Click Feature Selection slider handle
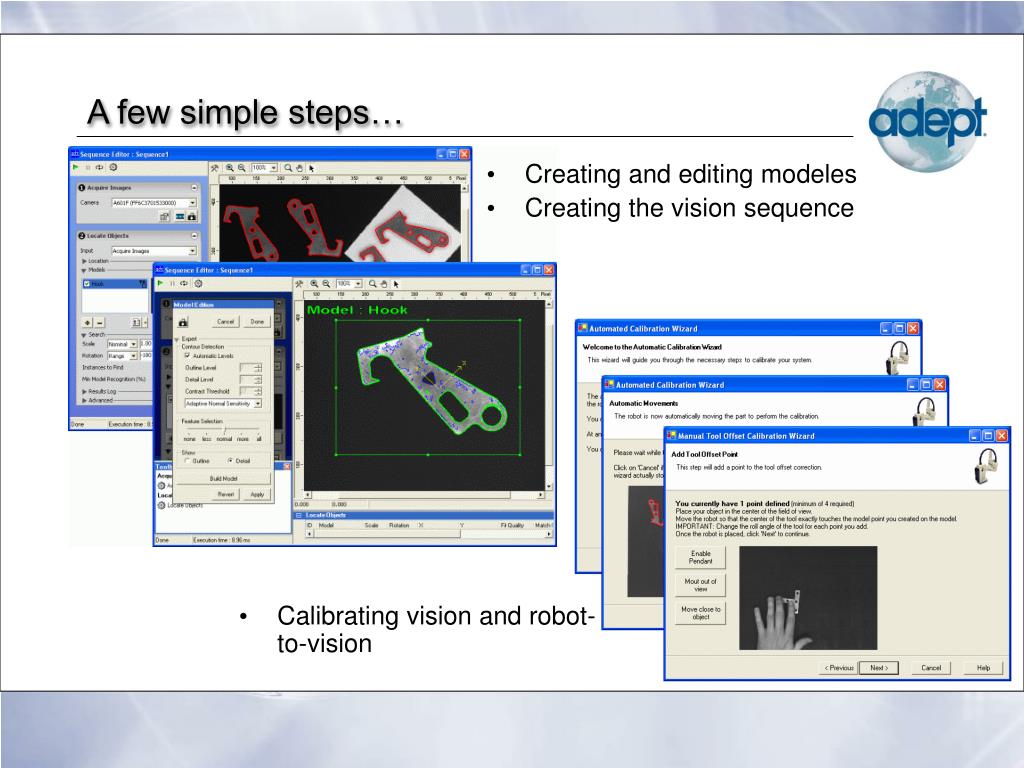Viewport: 1024px width, 768px height. tap(225, 431)
